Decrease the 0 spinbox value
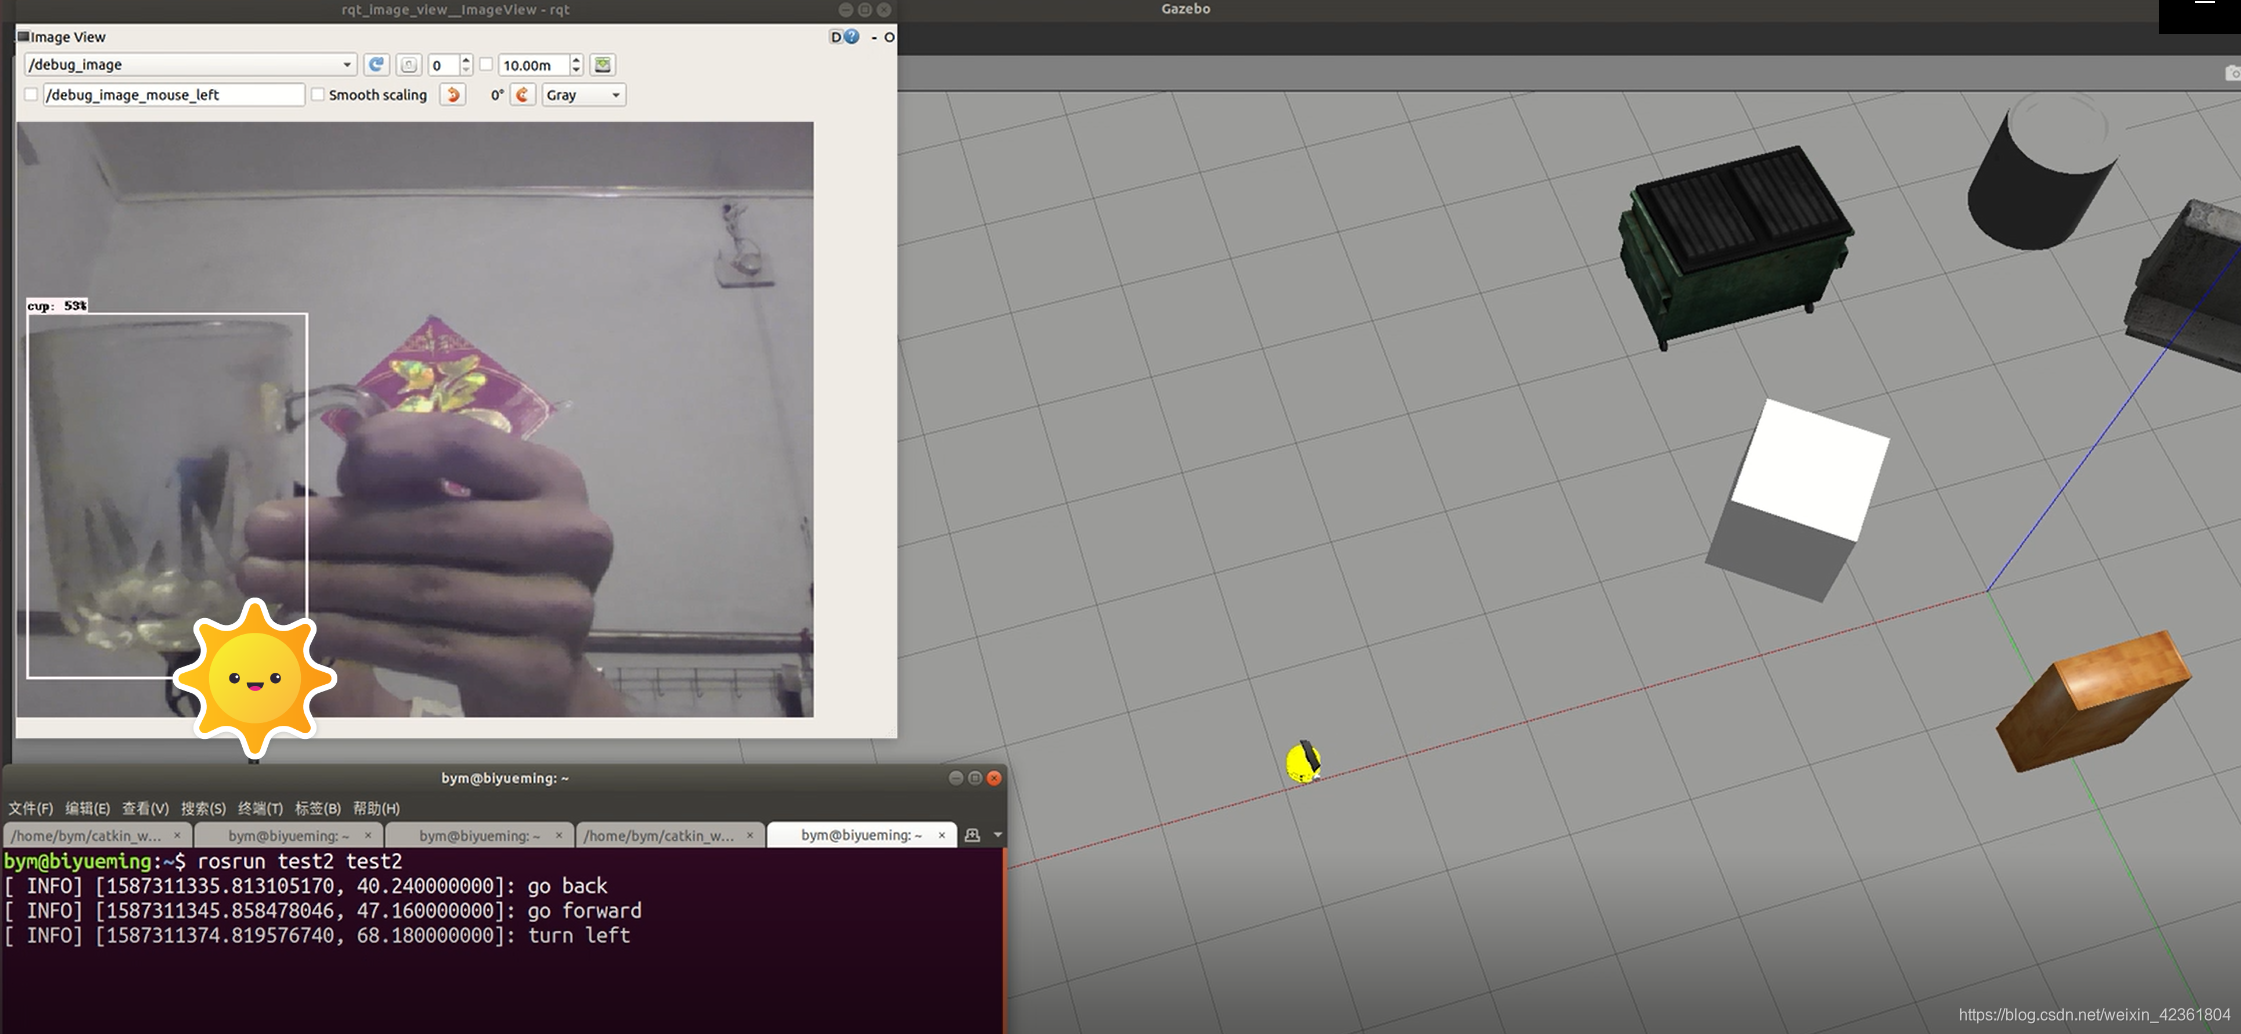The image size is (2241, 1034). (x=466, y=71)
